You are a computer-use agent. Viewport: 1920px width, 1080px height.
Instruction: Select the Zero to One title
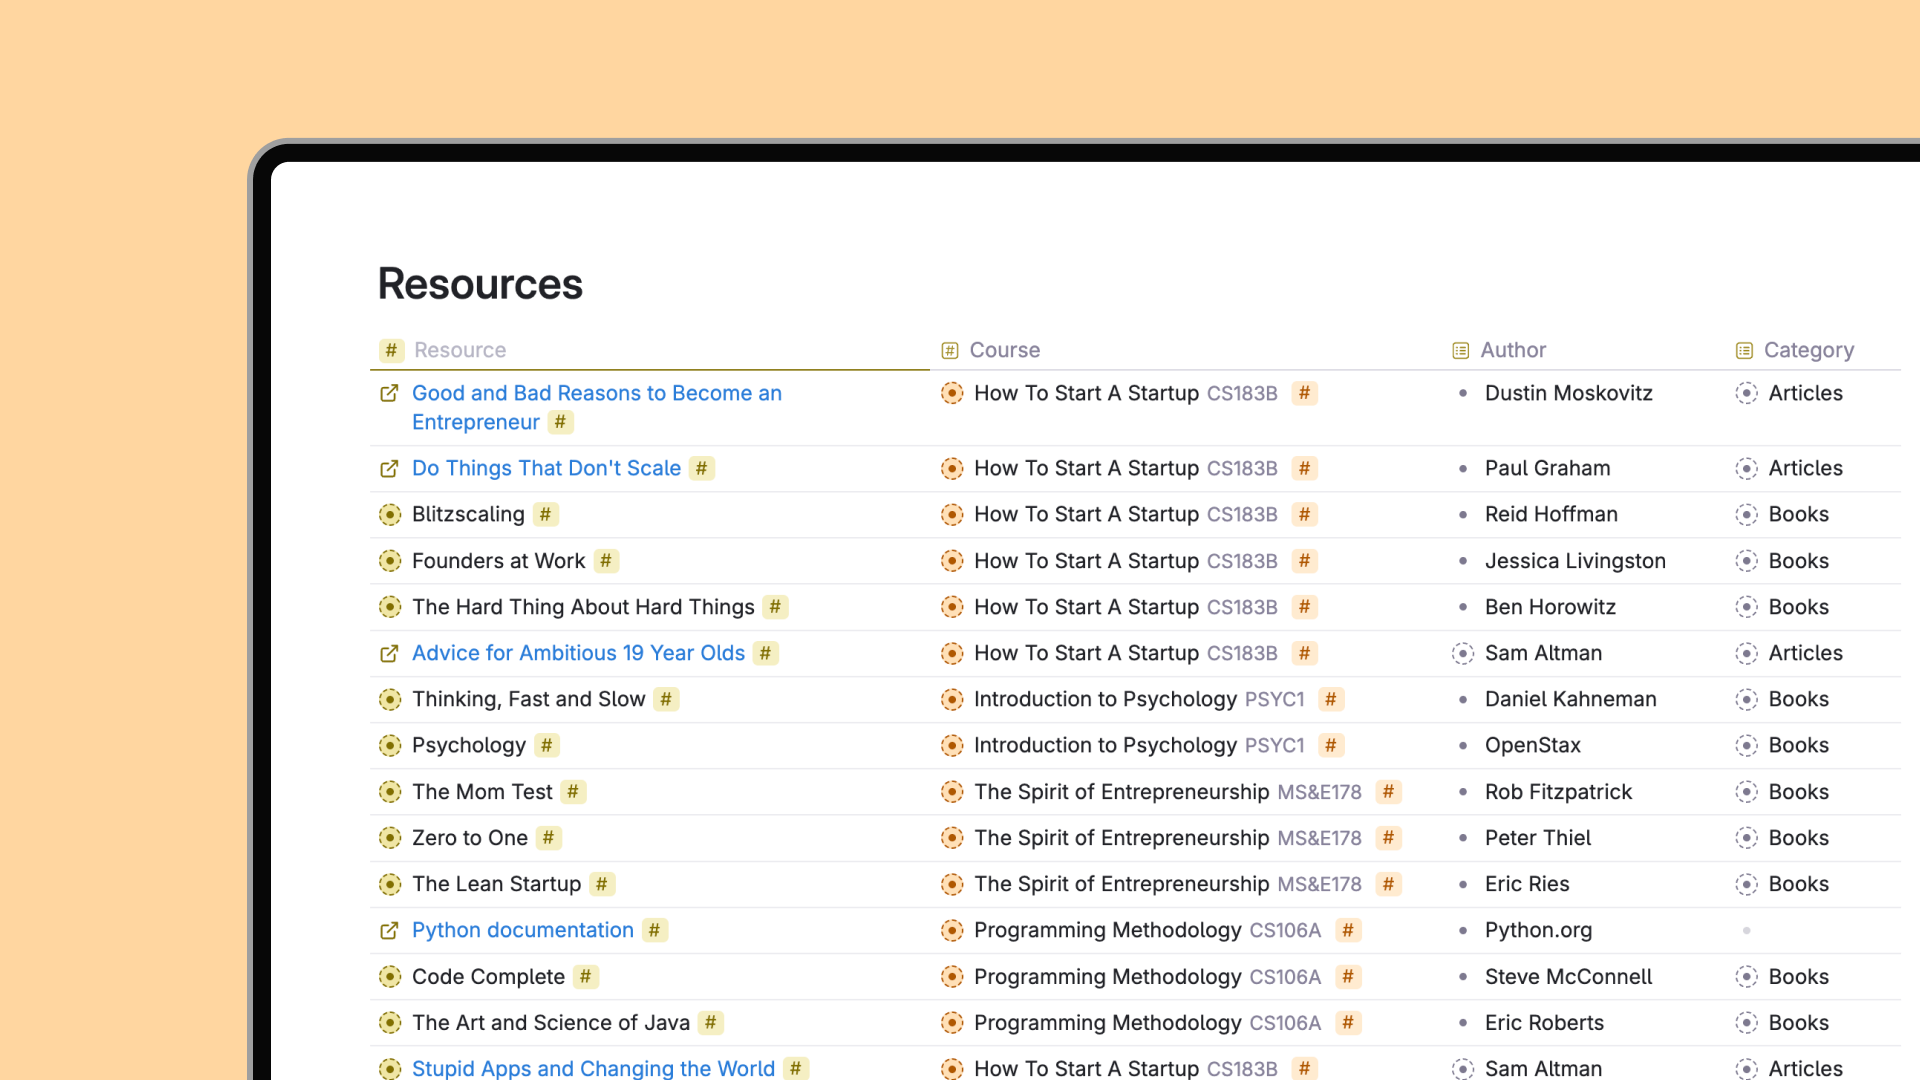[469, 838]
